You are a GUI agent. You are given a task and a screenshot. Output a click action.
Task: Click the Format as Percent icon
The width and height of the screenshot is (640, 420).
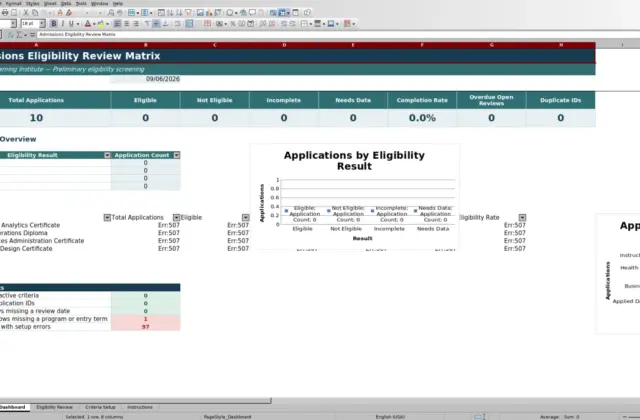coord(233,24)
